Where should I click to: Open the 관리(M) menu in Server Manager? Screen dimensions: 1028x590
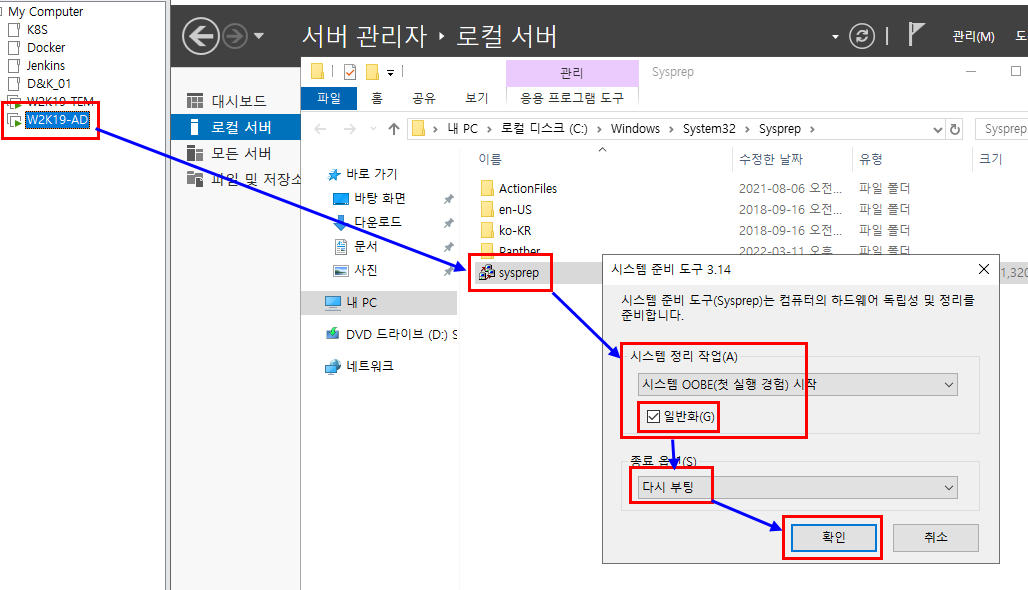(973, 37)
